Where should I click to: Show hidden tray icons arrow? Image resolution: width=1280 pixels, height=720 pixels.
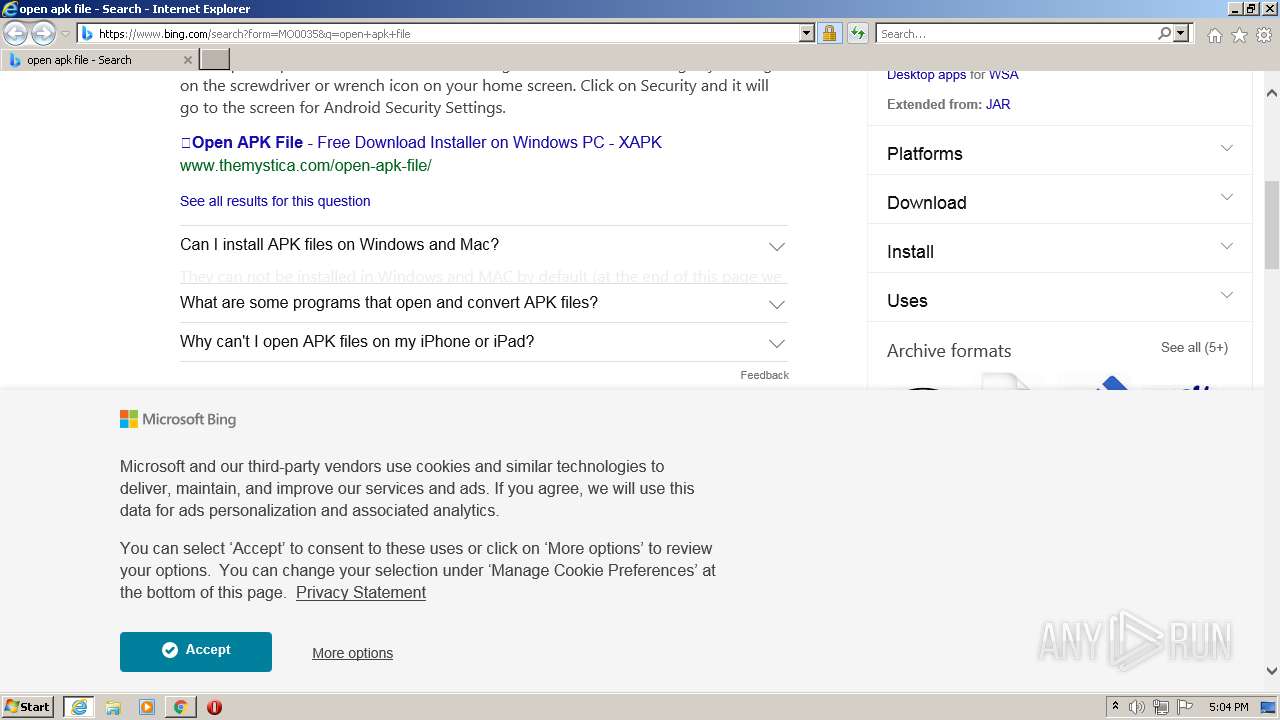[x=1115, y=707]
